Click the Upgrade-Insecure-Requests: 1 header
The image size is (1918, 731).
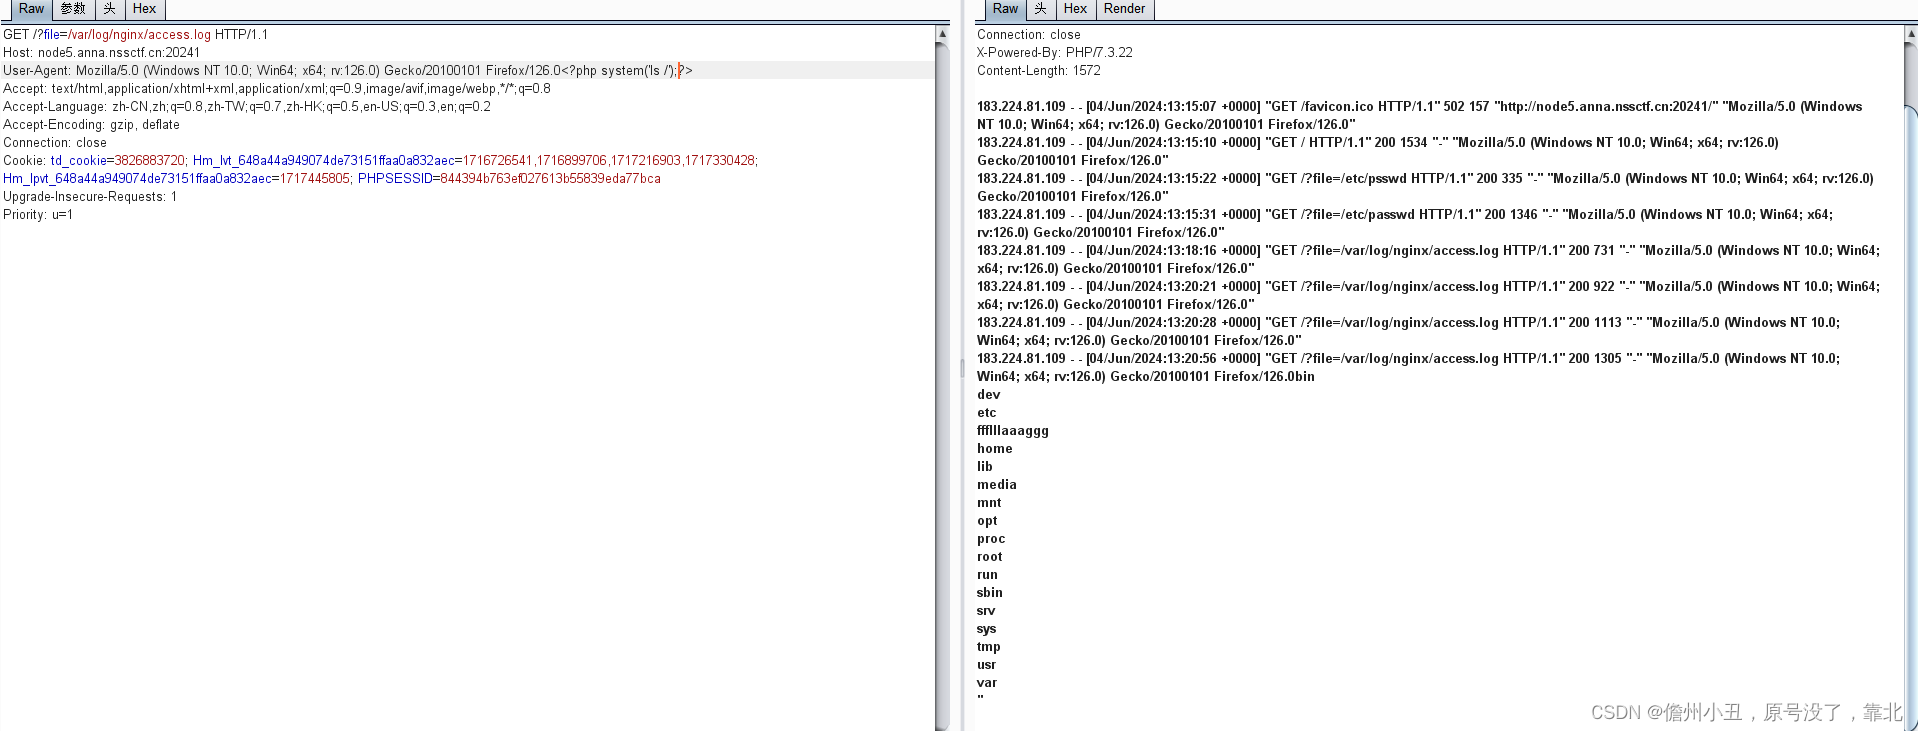click(90, 196)
